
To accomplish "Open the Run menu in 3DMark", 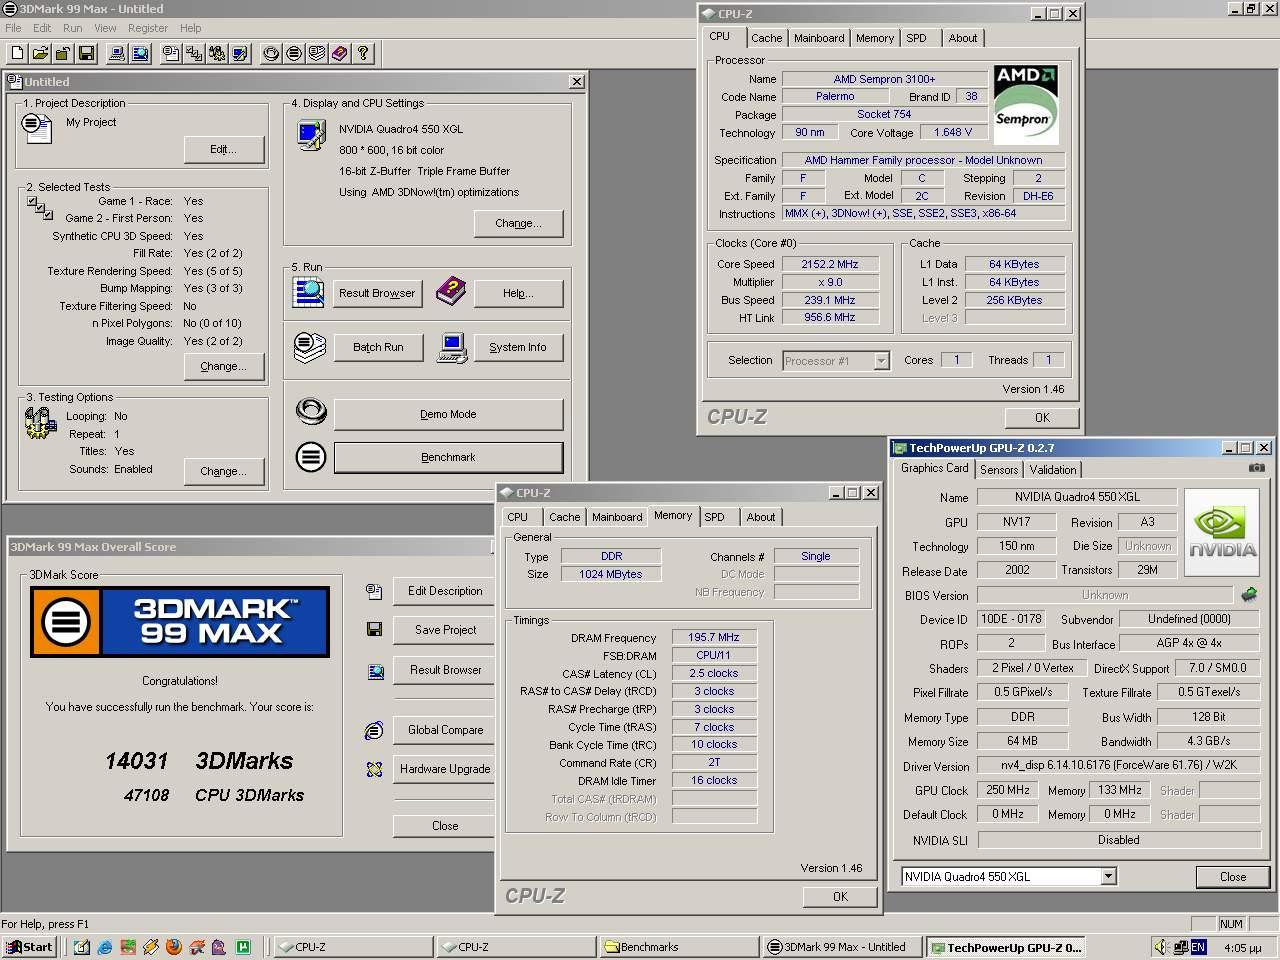I will (73, 28).
